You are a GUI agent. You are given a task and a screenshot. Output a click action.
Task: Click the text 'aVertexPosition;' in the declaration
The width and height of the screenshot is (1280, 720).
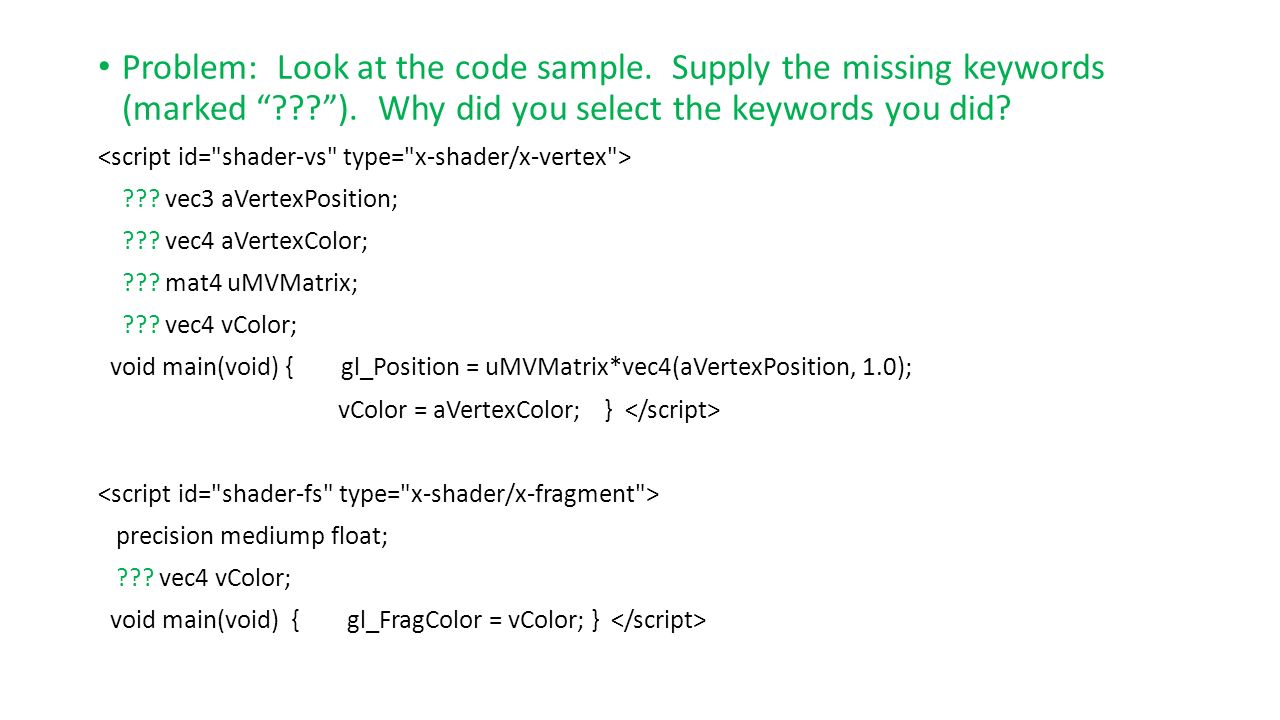pyautogui.click(x=310, y=199)
